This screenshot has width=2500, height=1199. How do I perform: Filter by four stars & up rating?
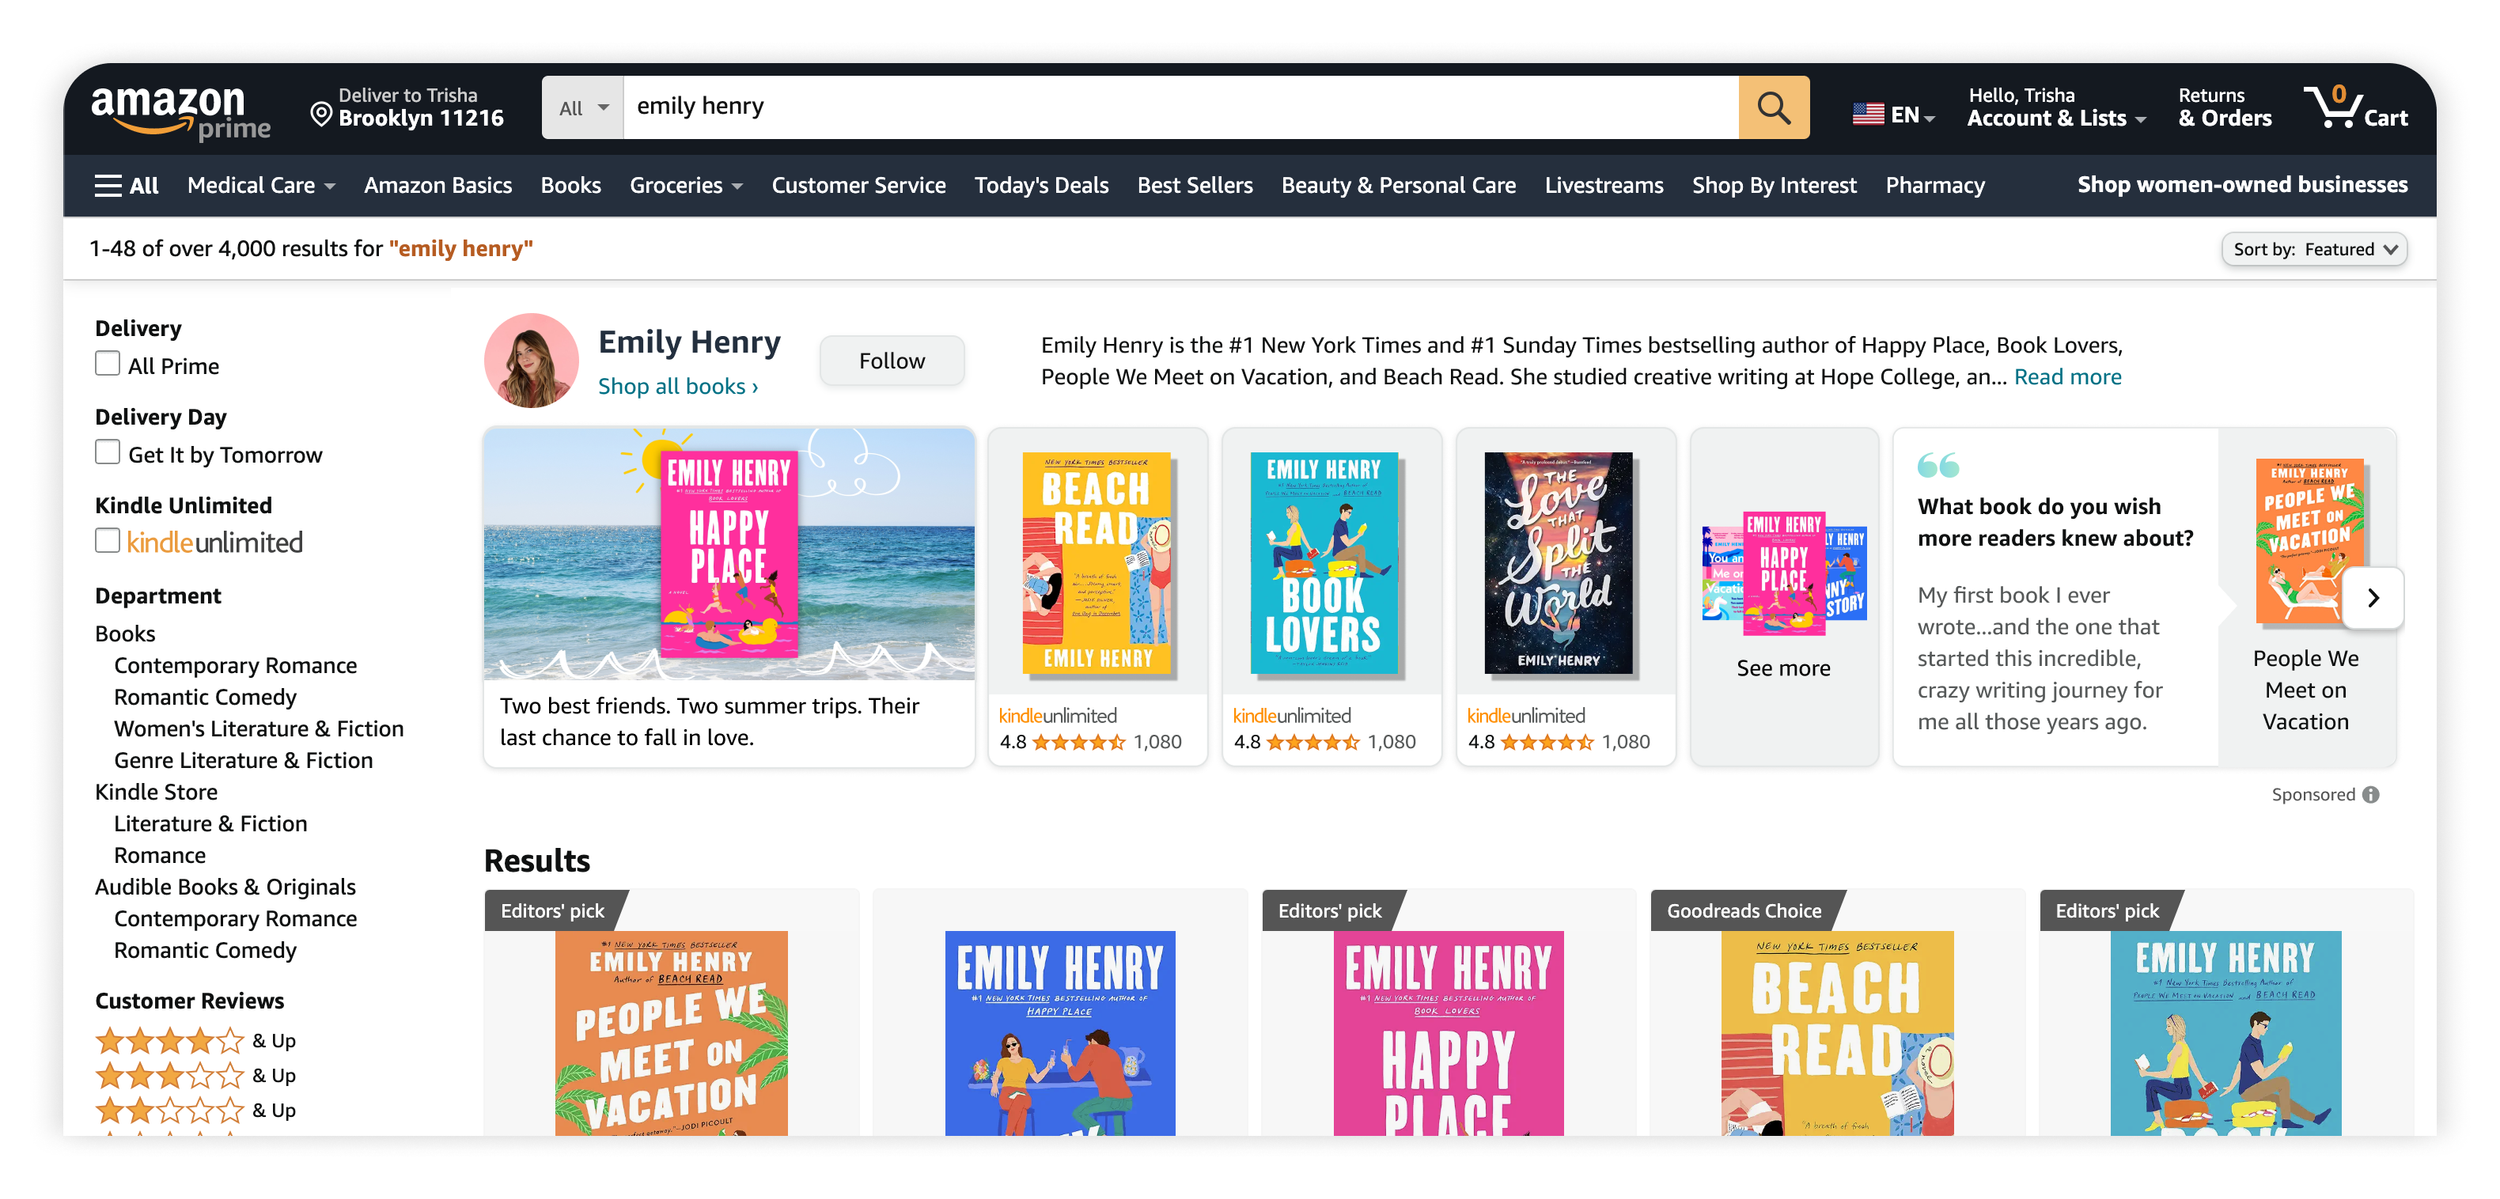195,1041
